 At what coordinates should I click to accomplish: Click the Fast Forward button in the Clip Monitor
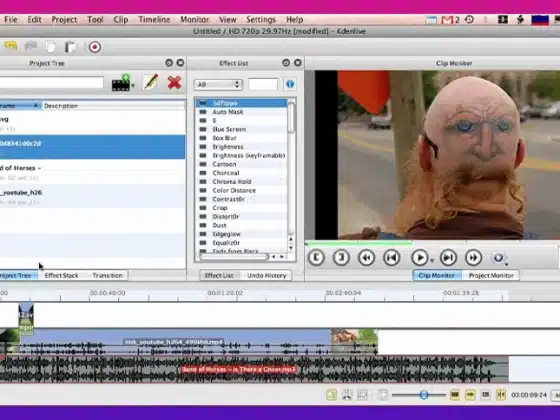(474, 258)
